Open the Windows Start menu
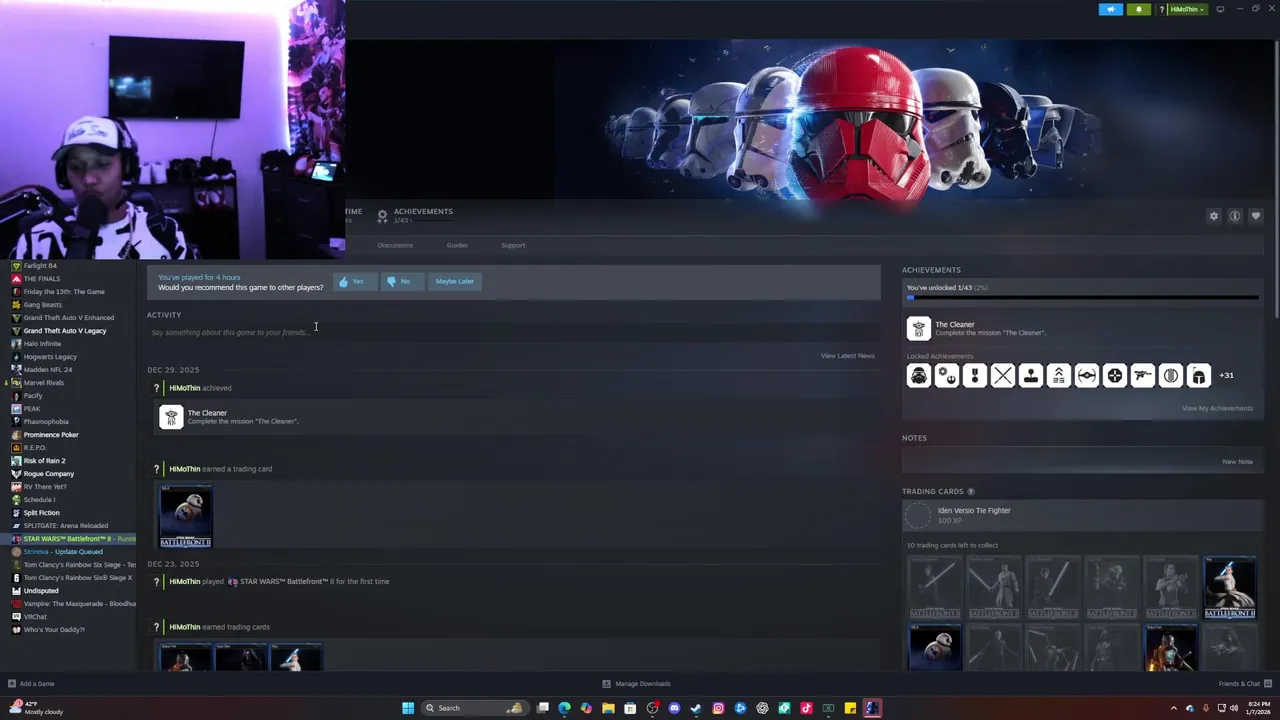The width and height of the screenshot is (1280, 720). [408, 708]
